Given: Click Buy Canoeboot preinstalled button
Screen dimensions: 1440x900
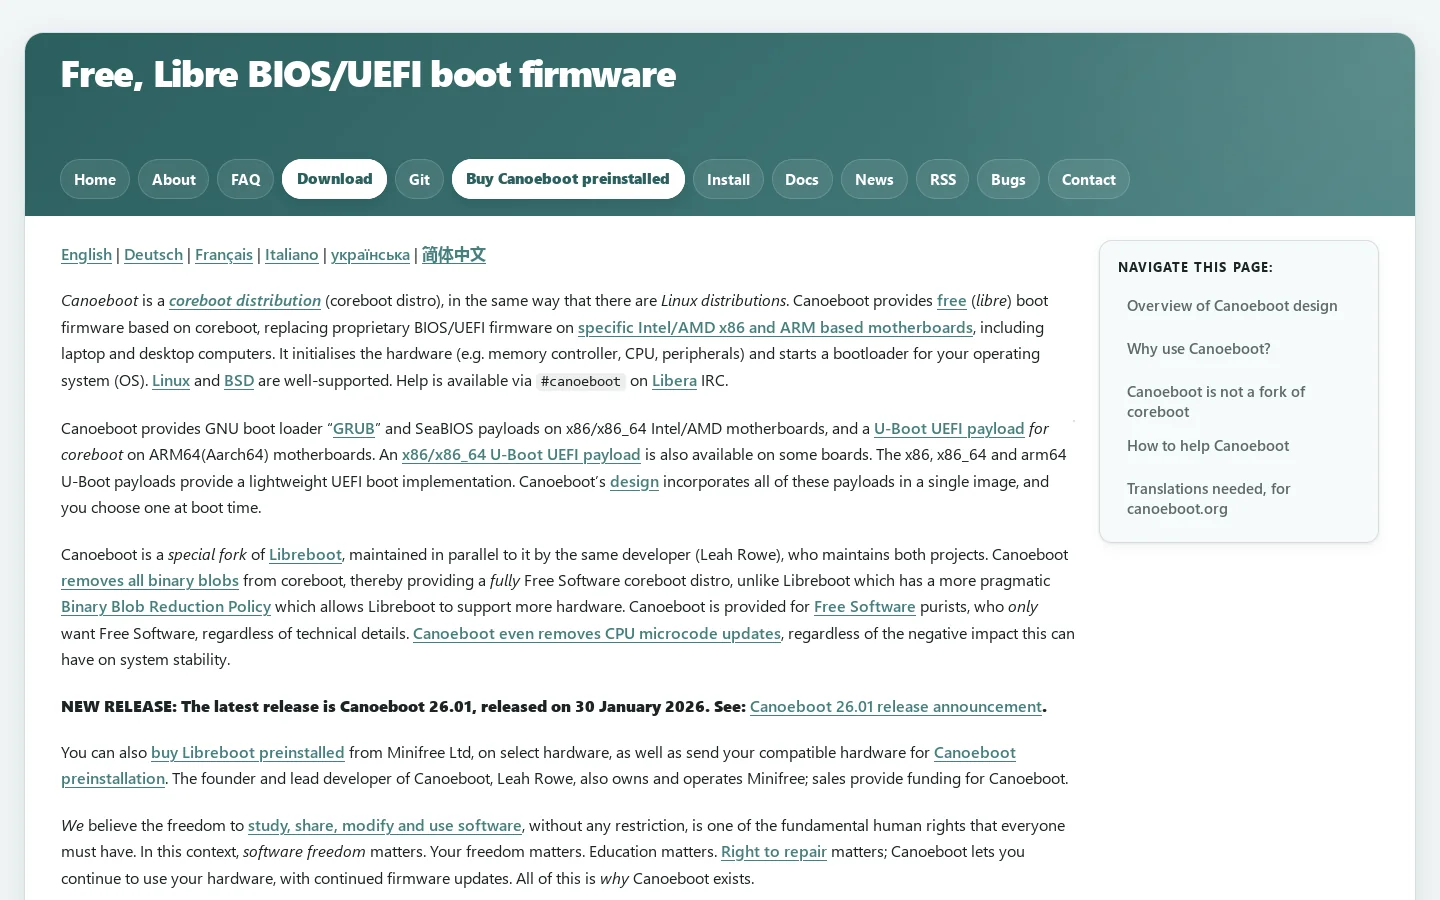Looking at the screenshot, I should coord(568,179).
